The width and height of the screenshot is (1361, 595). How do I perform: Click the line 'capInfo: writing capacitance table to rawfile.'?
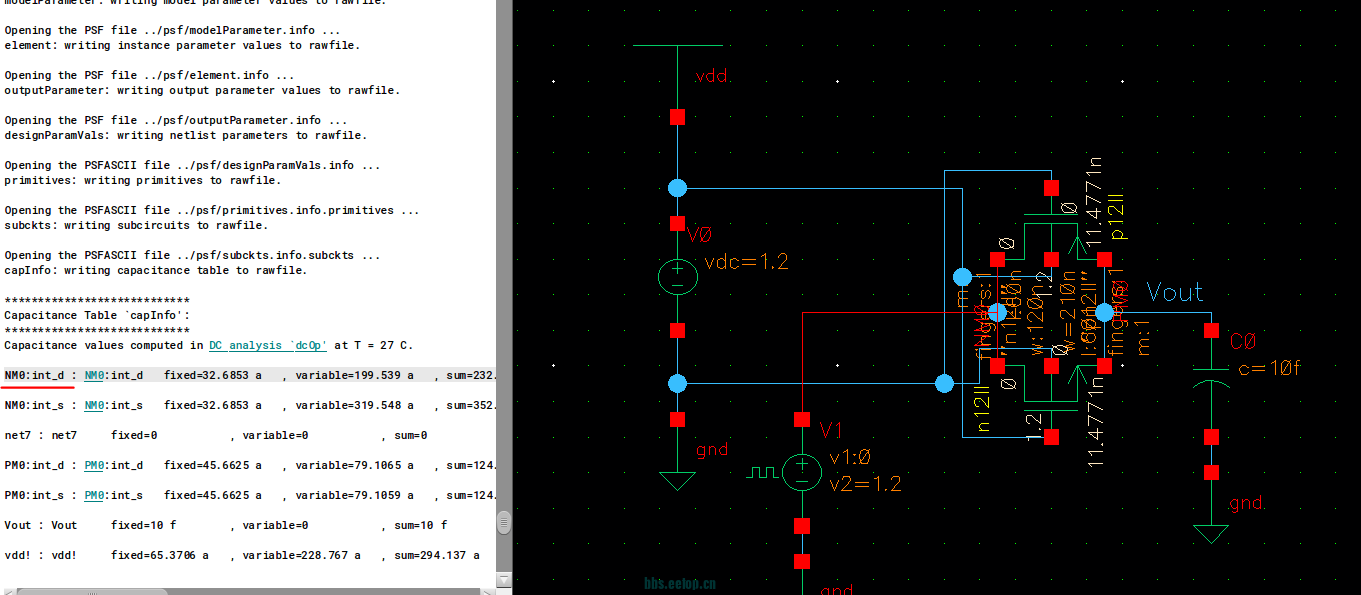(155, 270)
